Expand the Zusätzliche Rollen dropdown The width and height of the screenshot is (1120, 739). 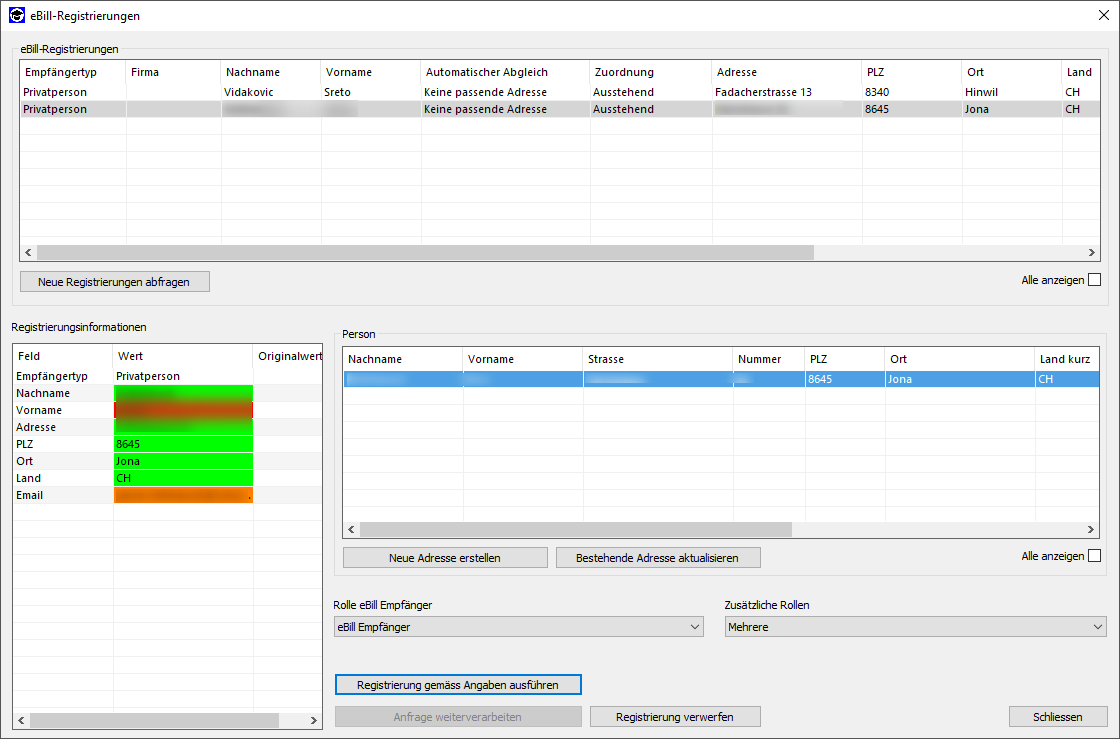(915, 627)
